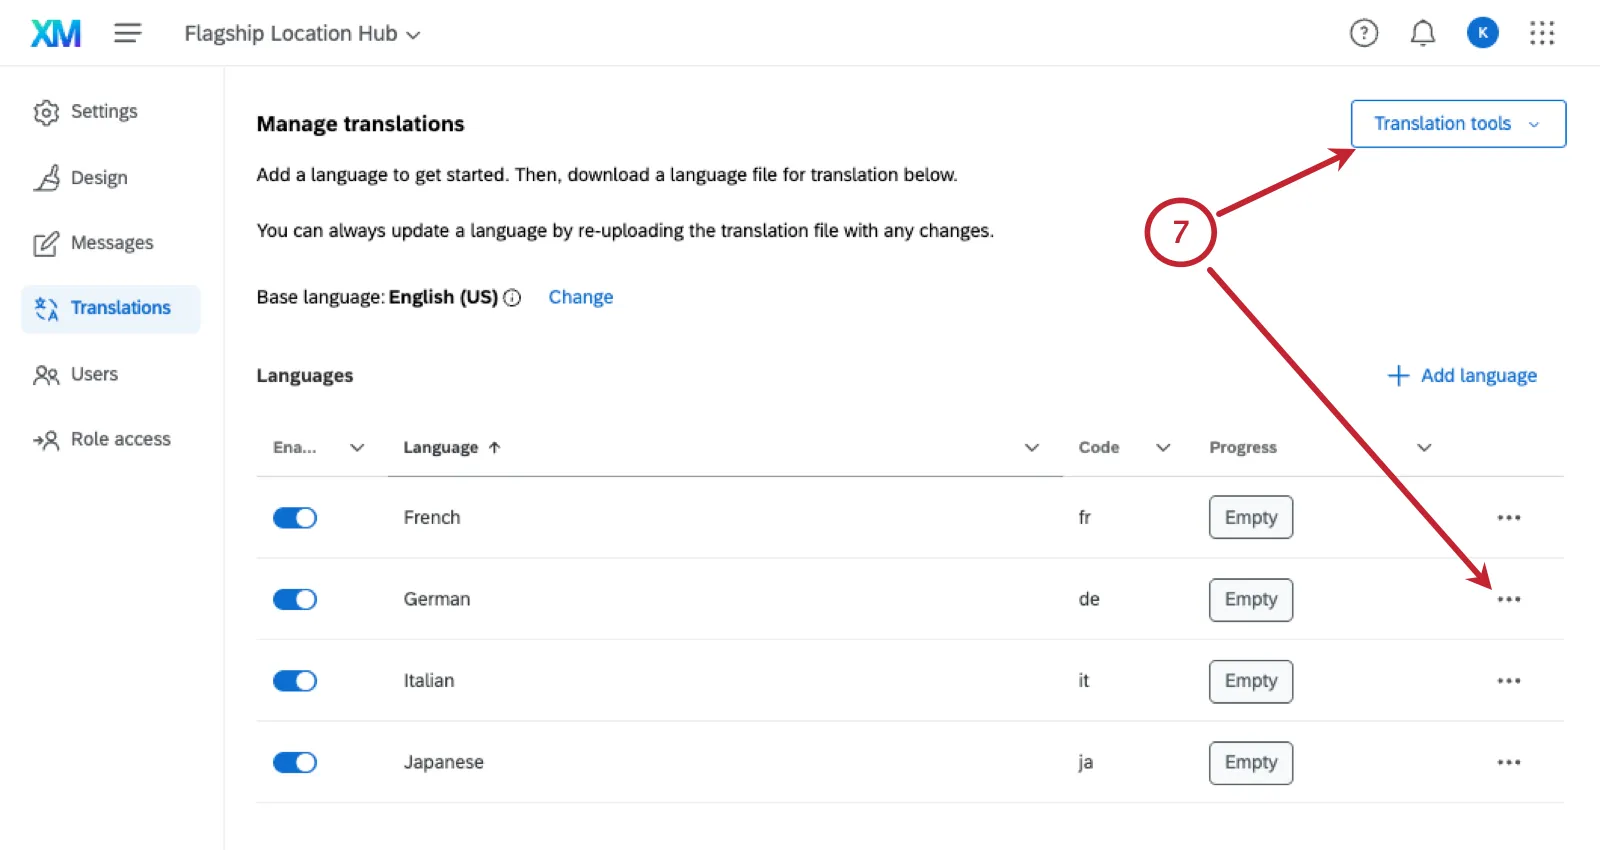Open the Code column options chevron
Viewport: 1600px width, 850px height.
point(1163,448)
